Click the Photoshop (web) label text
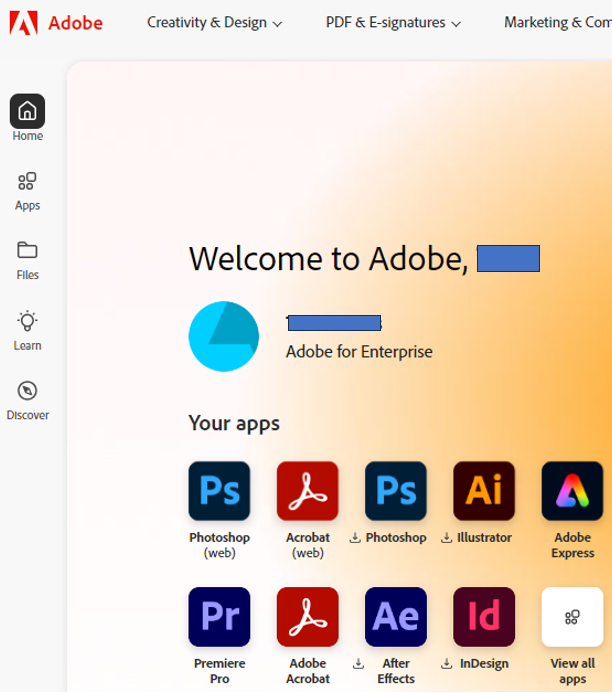Viewport: 612px width, 693px height. click(220, 545)
